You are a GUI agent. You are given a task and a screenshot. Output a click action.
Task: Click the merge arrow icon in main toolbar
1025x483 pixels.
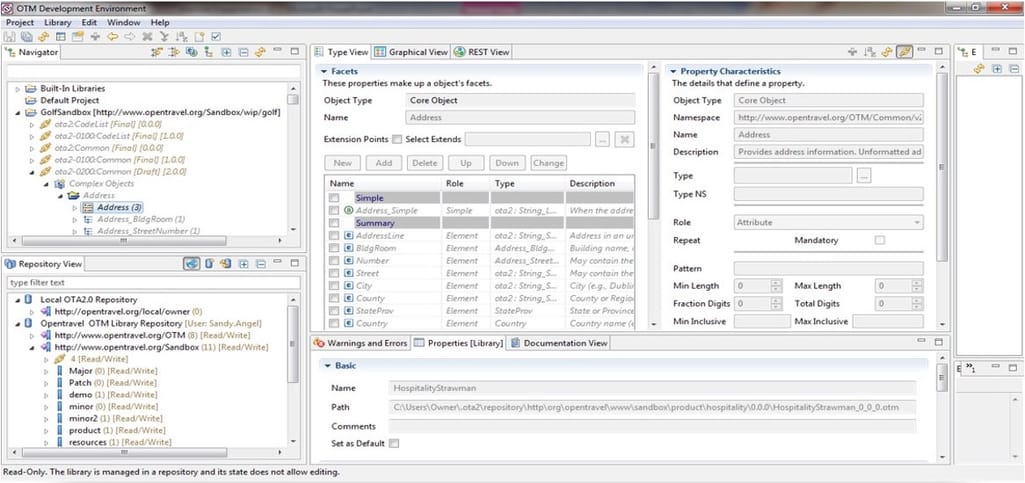click(164, 37)
